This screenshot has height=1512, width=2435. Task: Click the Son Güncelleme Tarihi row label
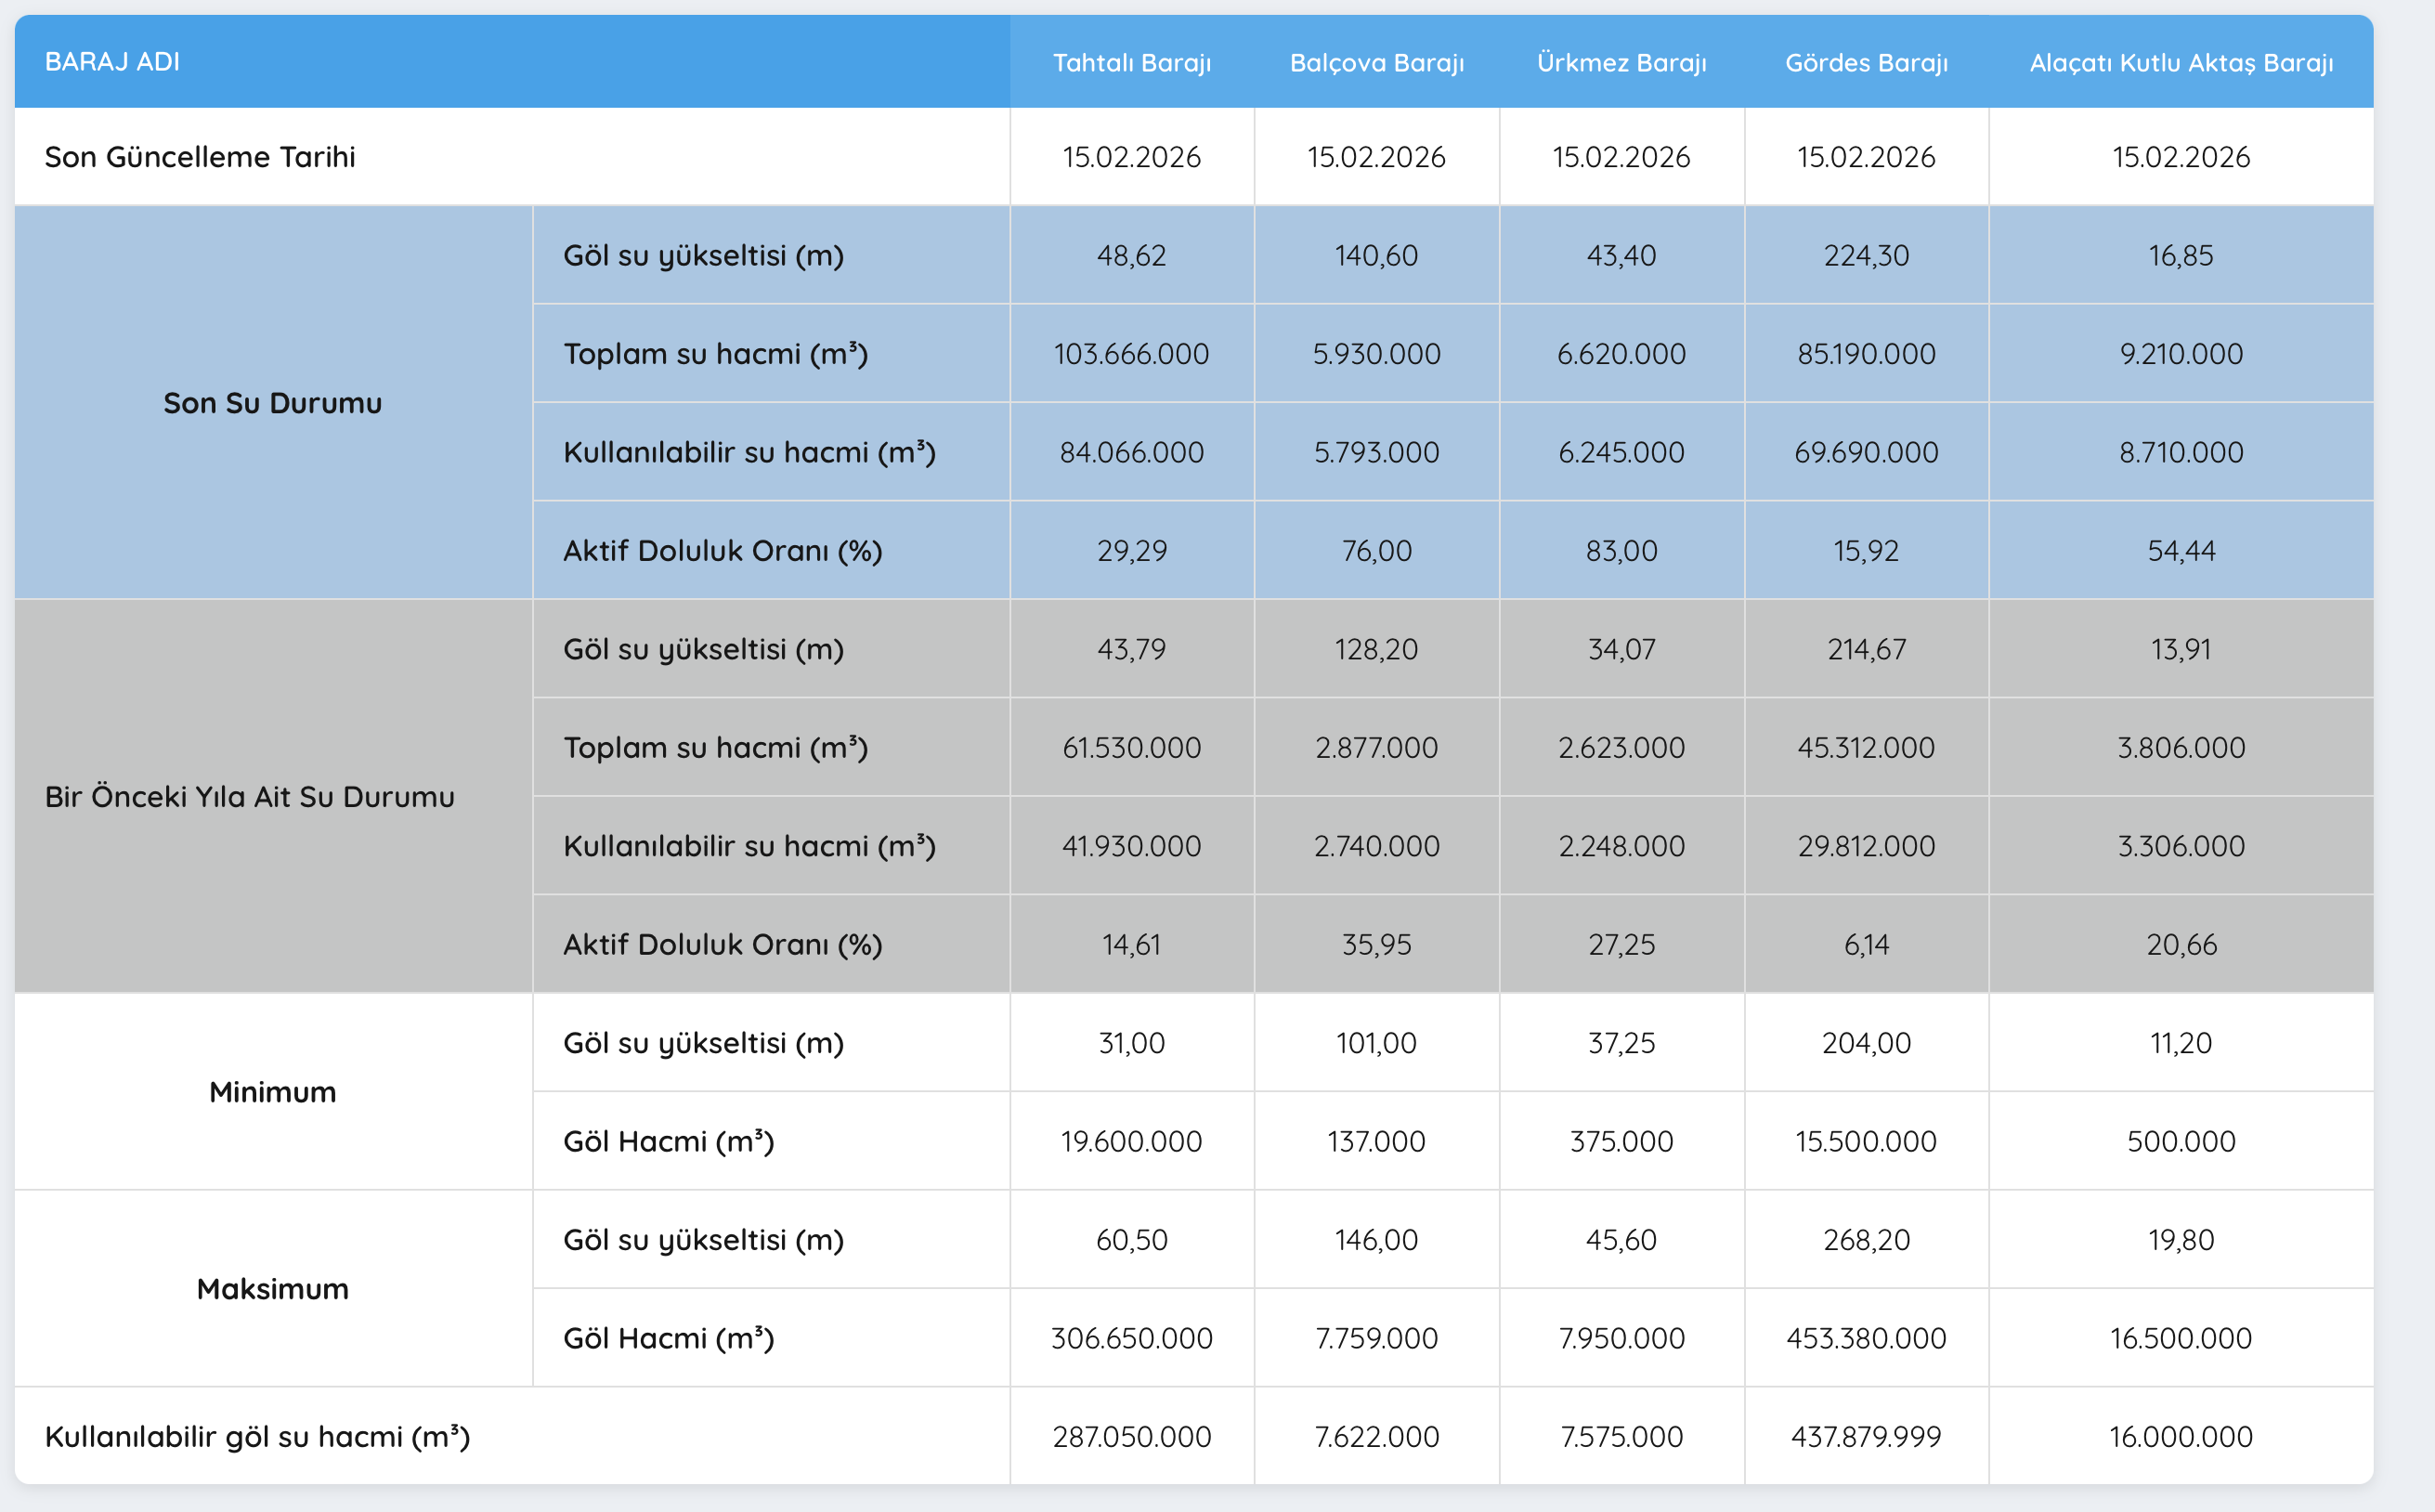click(200, 157)
